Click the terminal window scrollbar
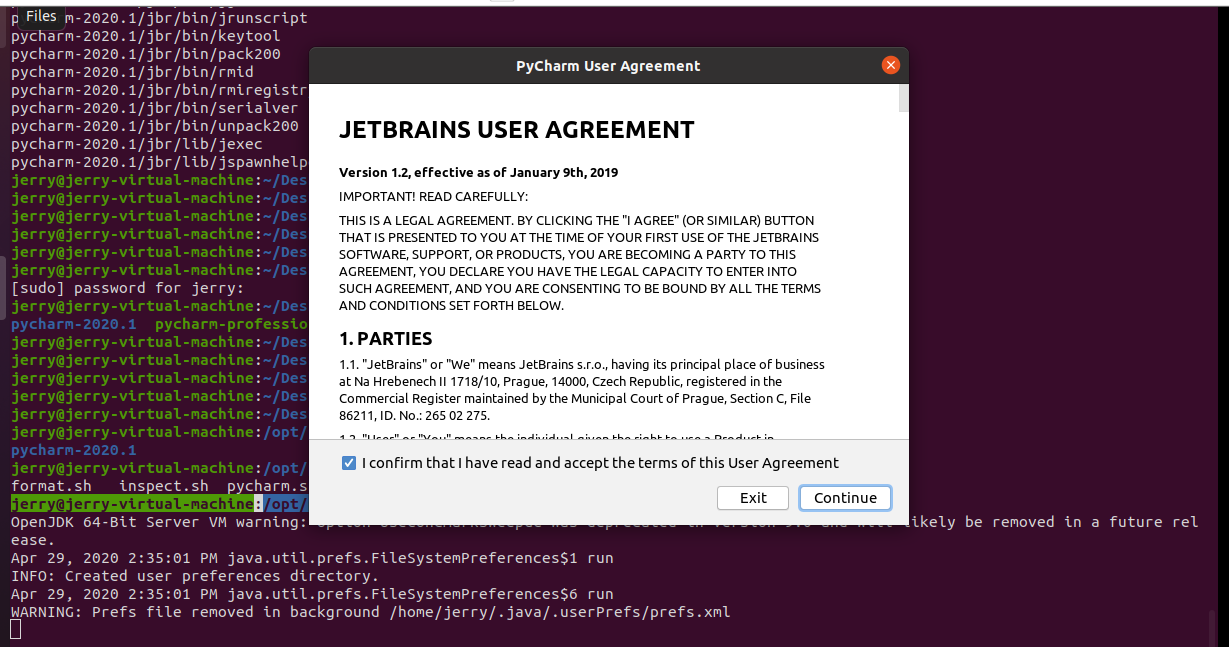1229x647 pixels. (1213, 627)
